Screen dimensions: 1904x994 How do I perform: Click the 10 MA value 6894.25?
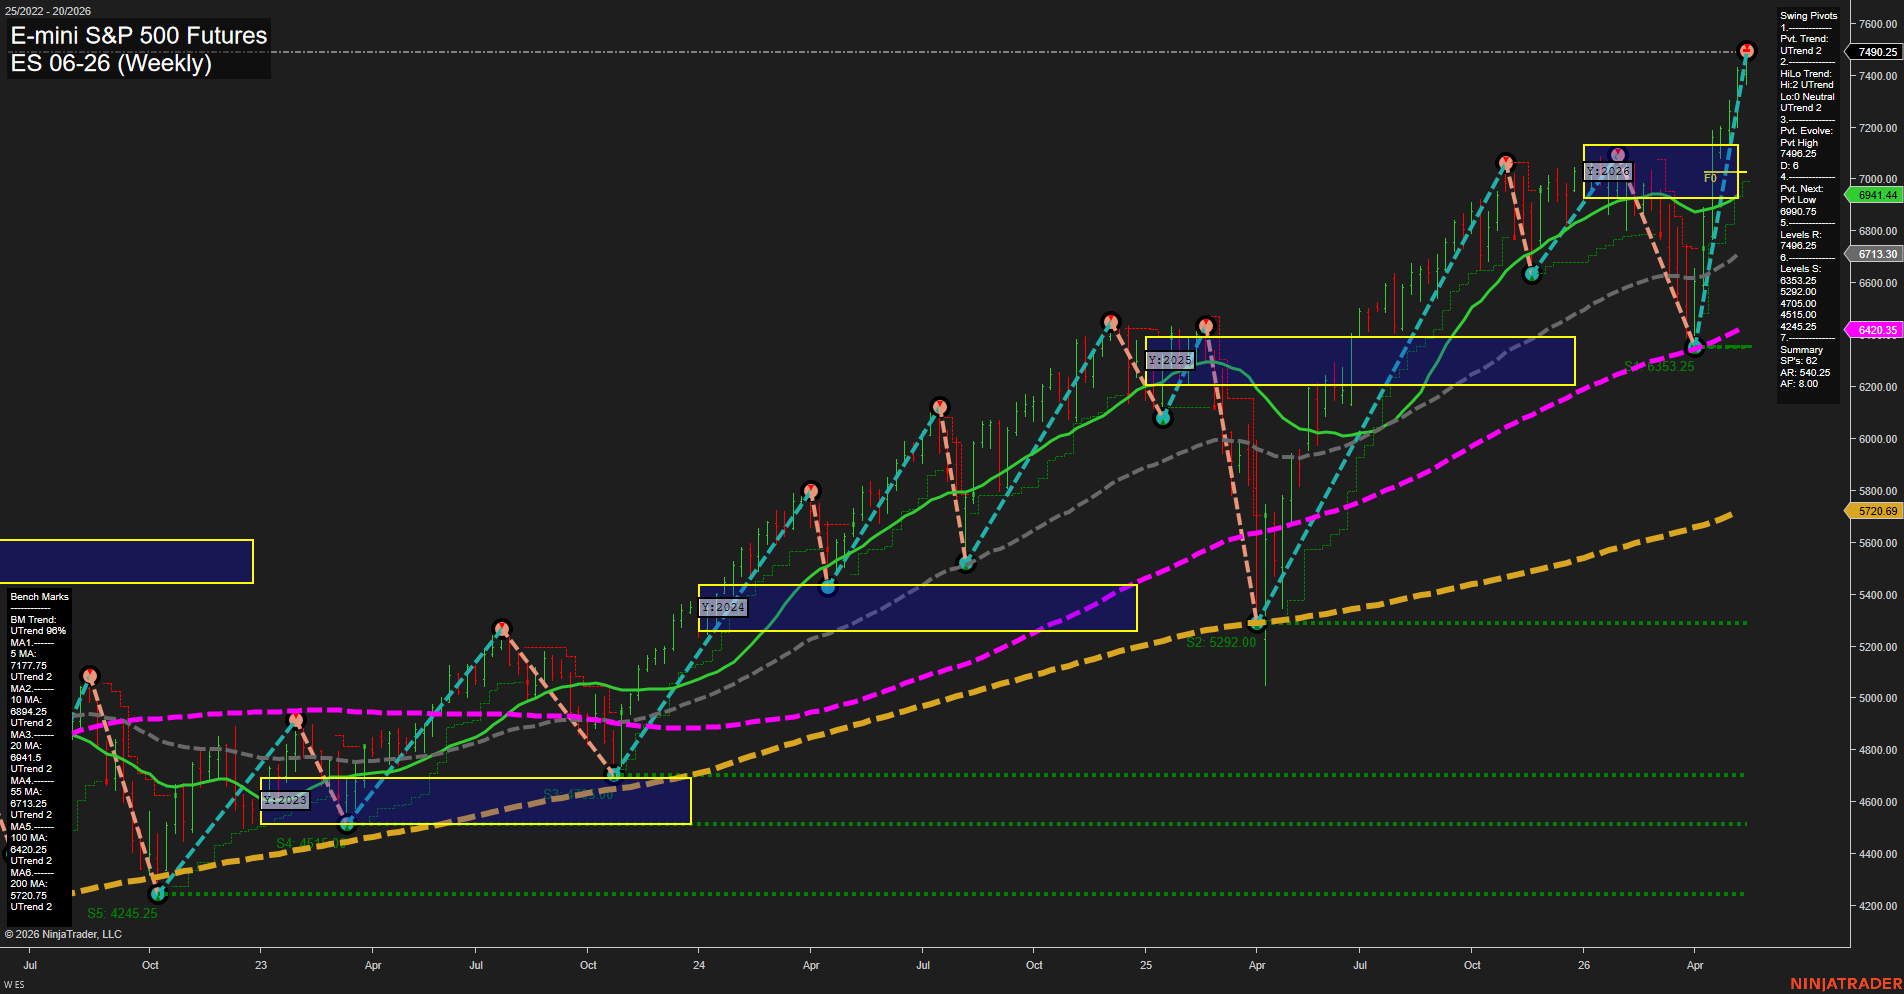(x=29, y=712)
